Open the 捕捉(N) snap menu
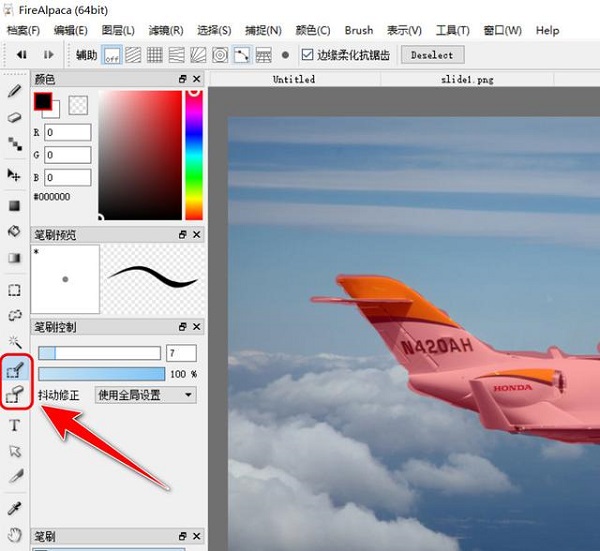 pos(263,30)
